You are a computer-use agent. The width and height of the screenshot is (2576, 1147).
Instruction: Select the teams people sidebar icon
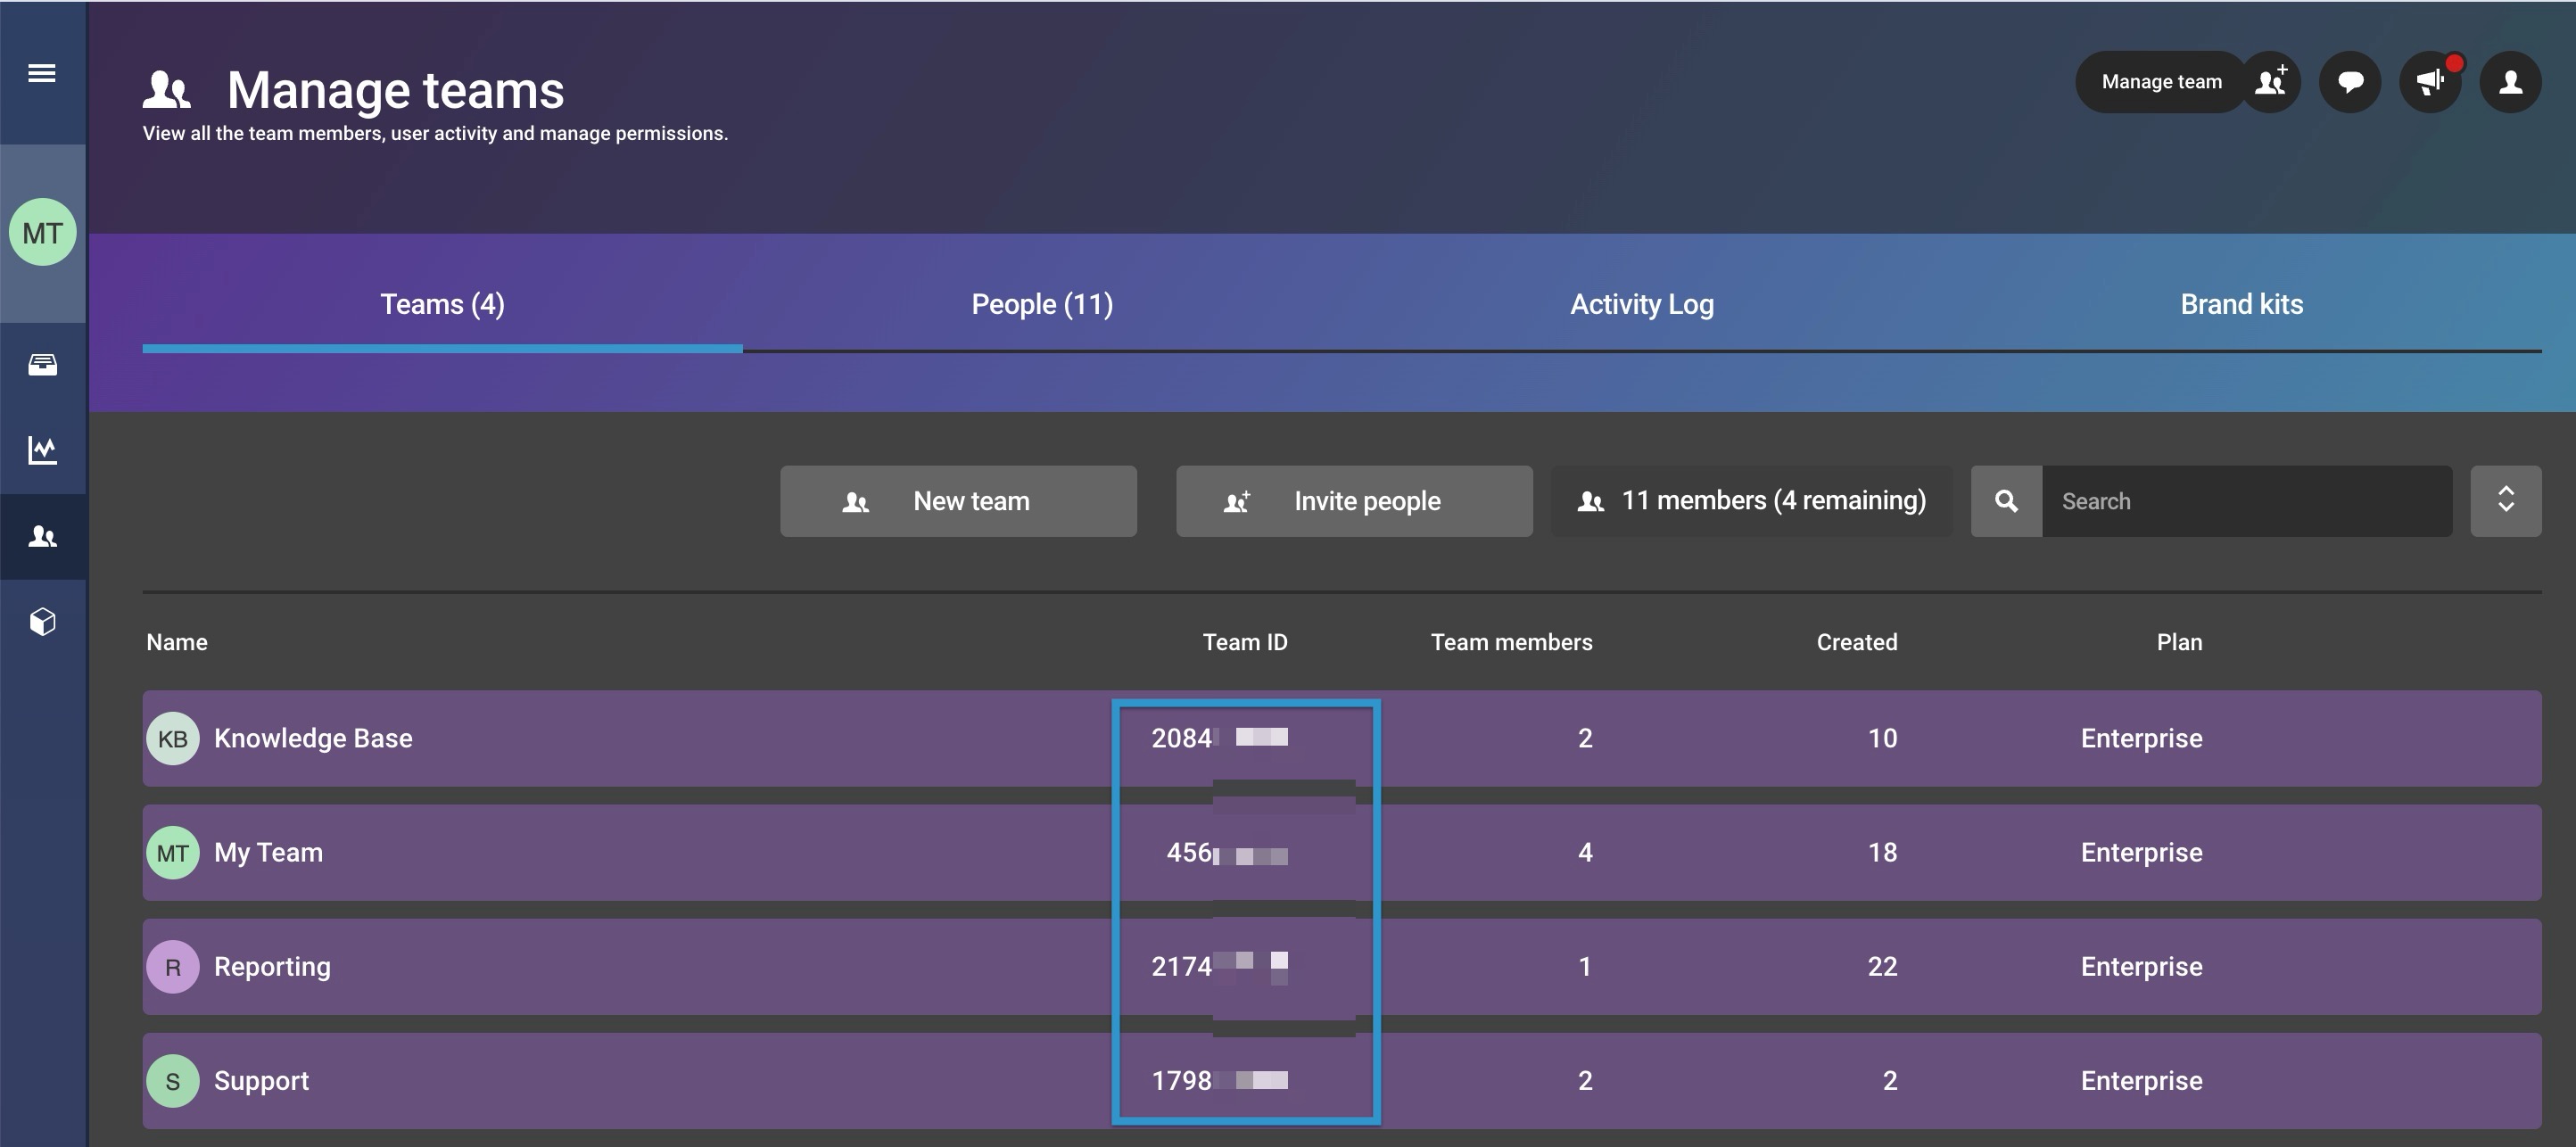[42, 537]
